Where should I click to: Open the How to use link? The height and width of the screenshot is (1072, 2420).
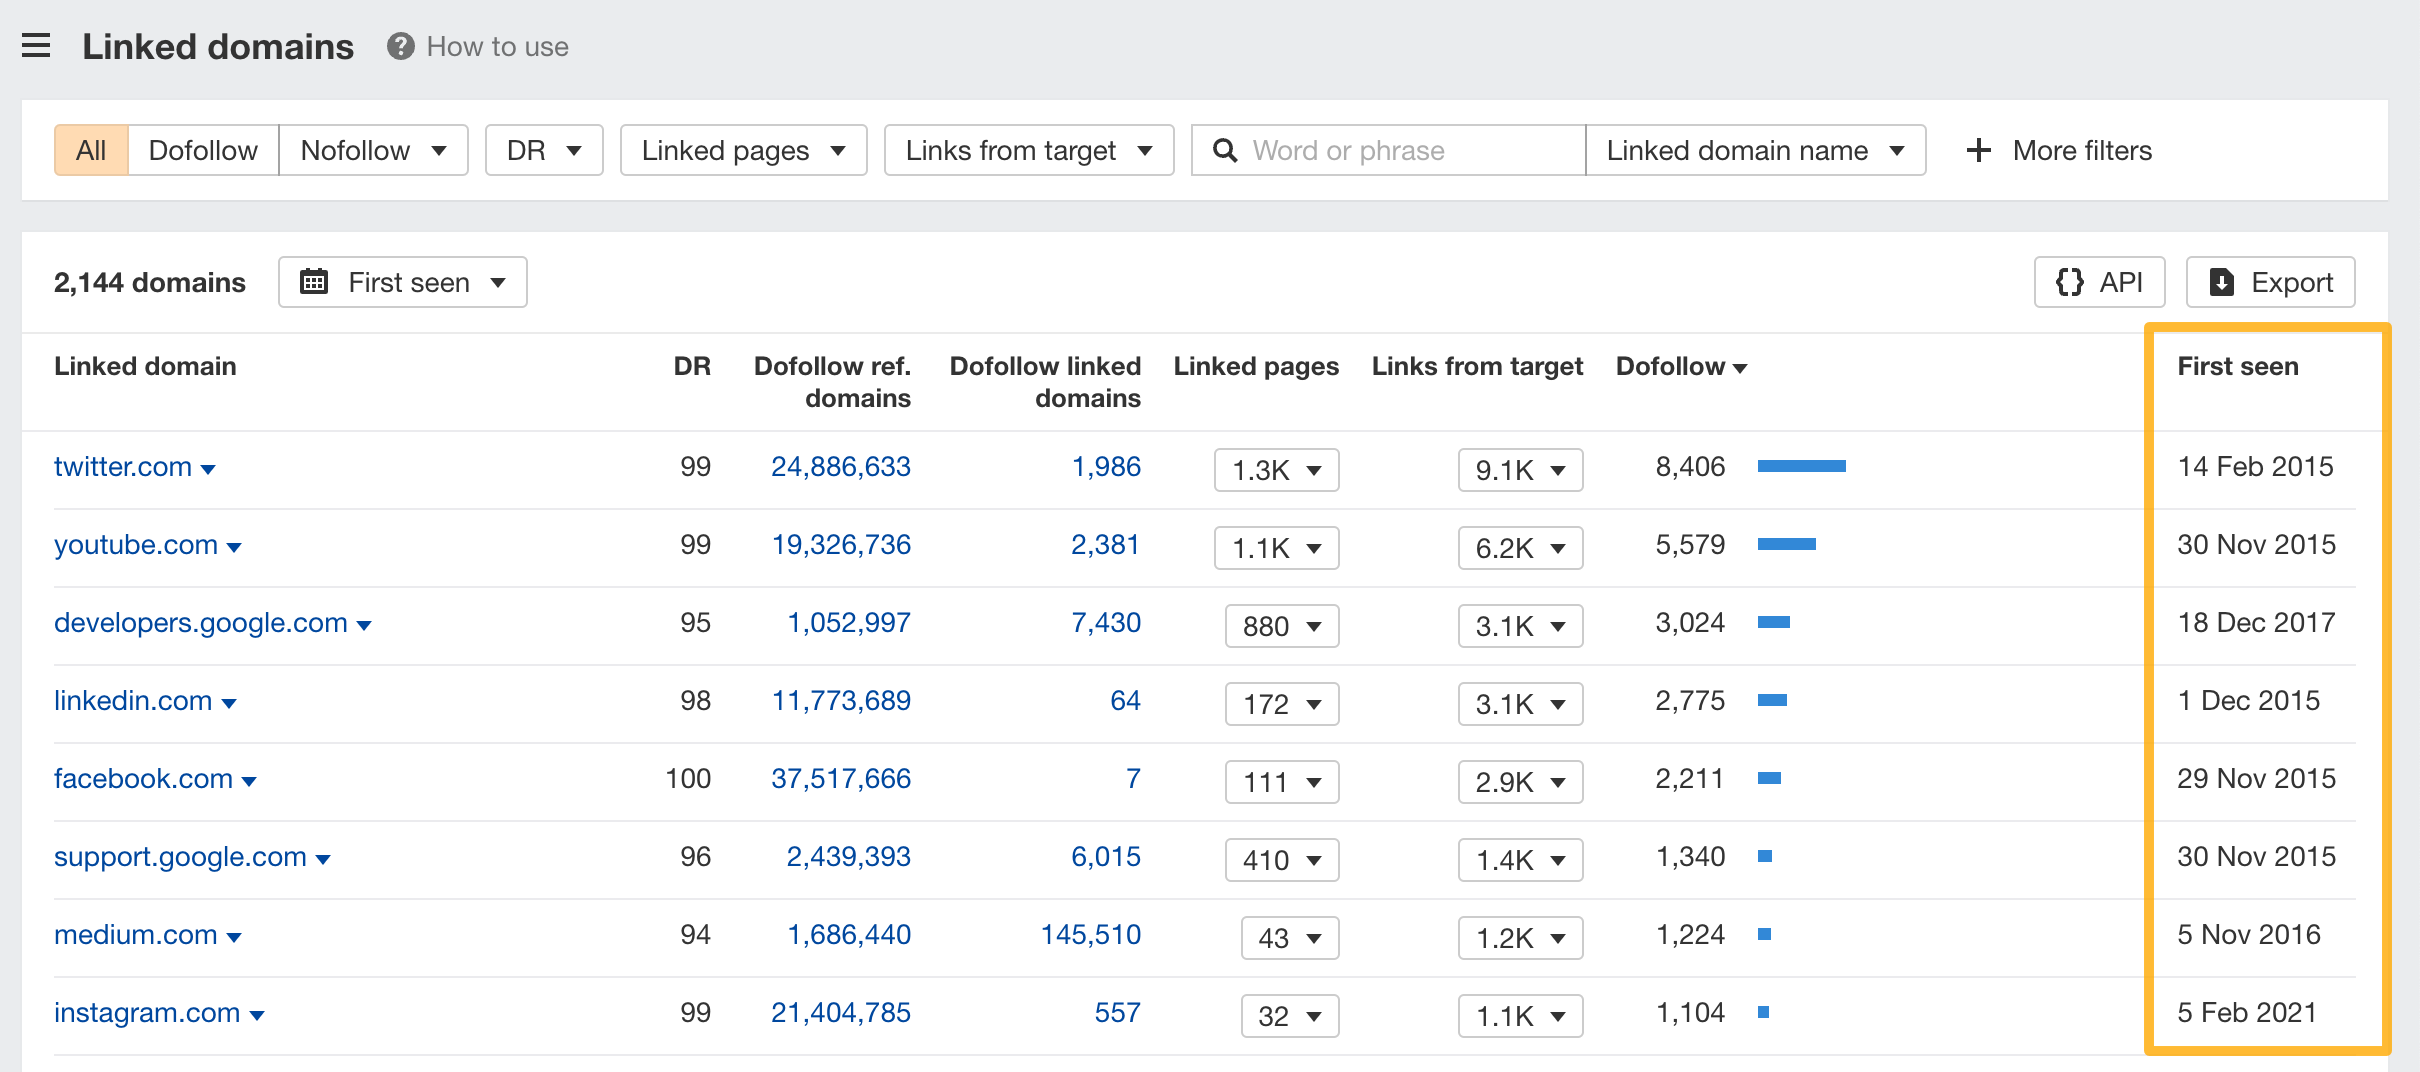(497, 46)
